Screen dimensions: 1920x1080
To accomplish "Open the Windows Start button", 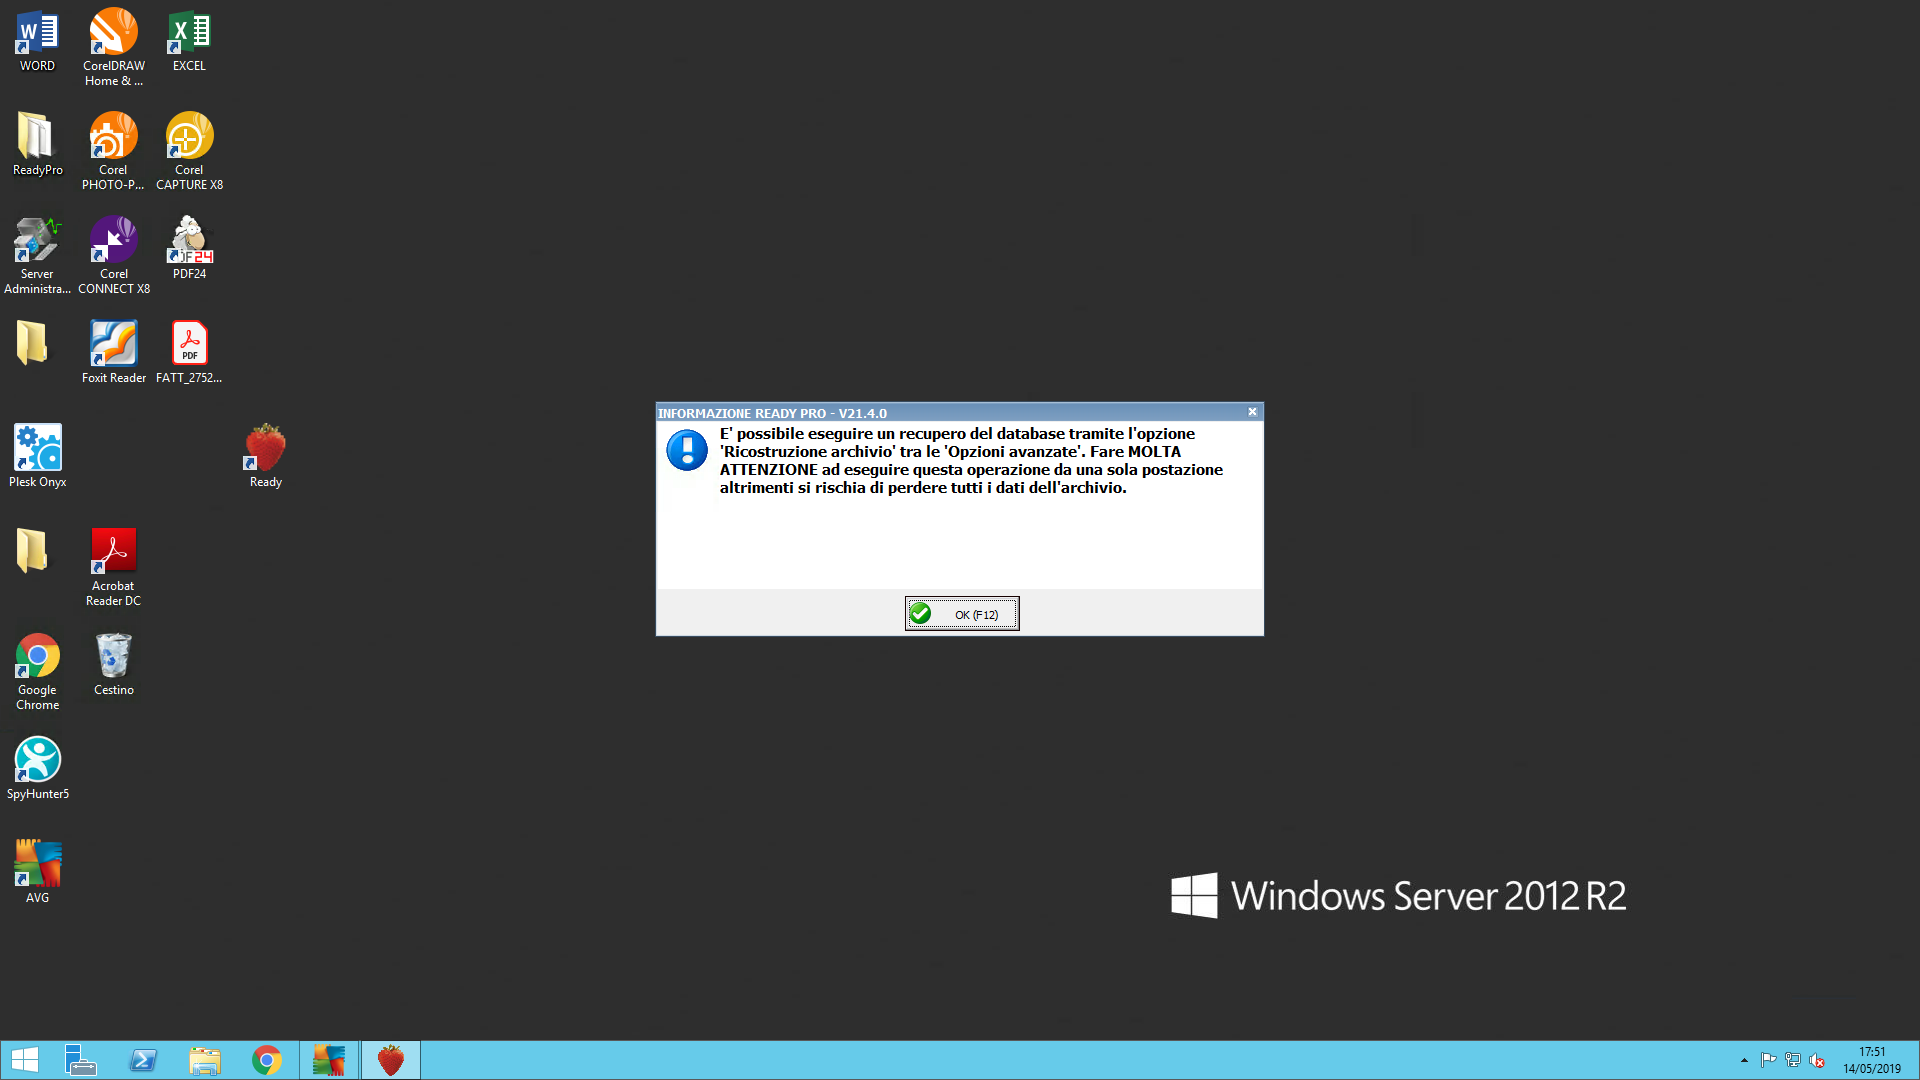I will pos(24,1060).
